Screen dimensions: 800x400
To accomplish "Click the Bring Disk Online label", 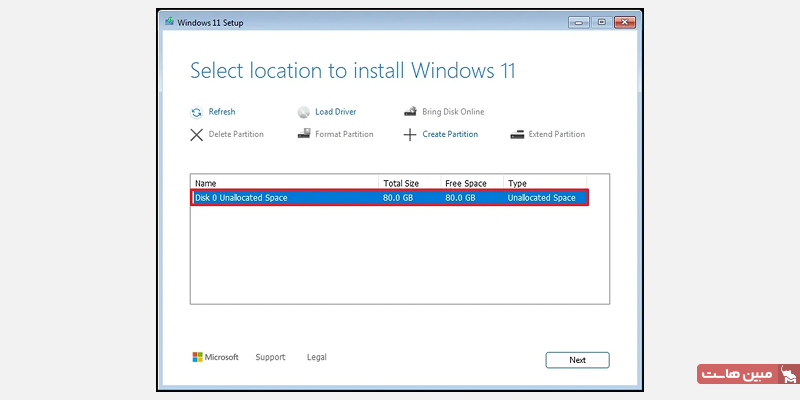I will (x=453, y=112).
